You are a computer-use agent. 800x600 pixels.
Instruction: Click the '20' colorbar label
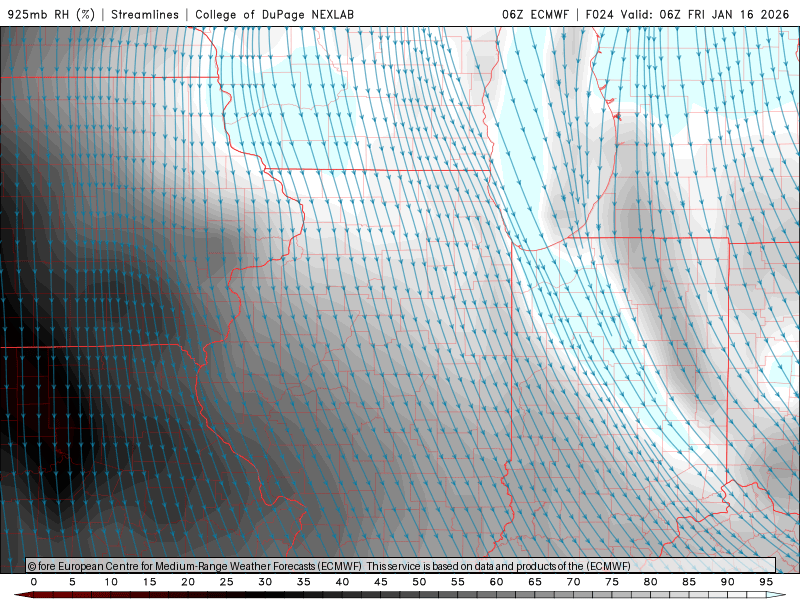tap(188, 582)
